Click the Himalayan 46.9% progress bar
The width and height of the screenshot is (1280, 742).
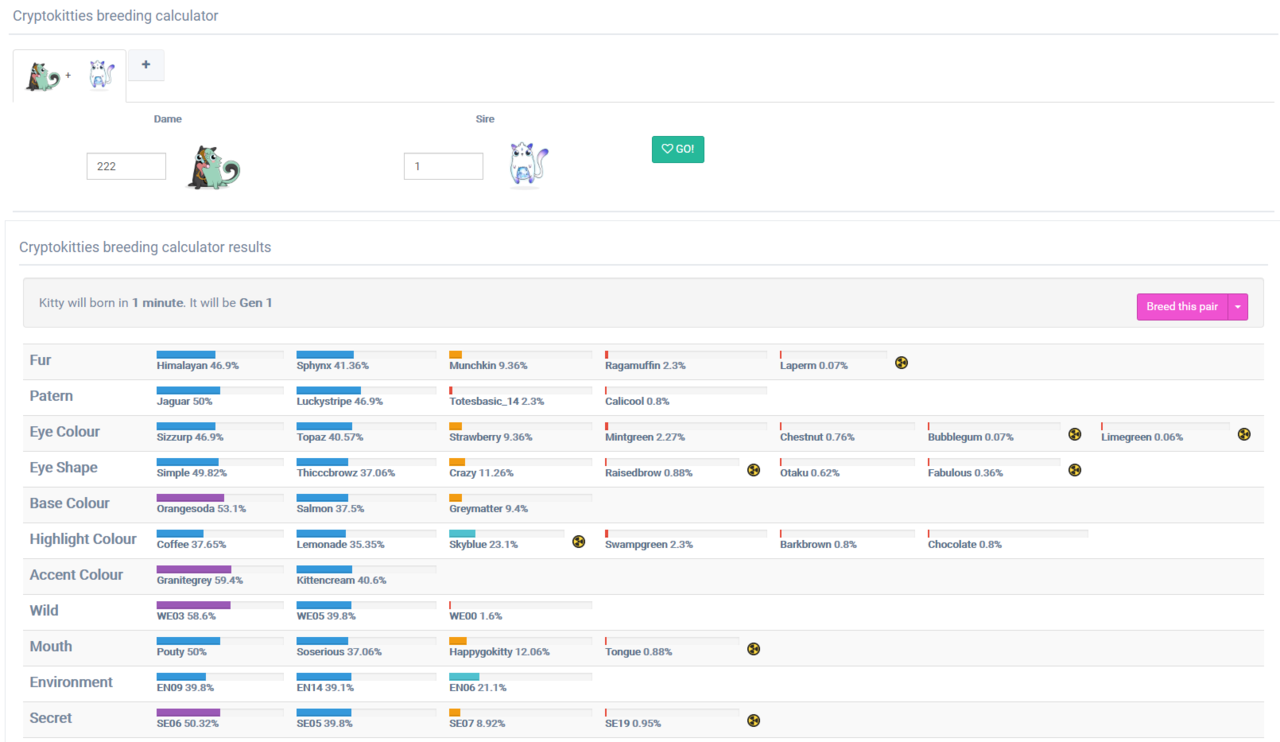(x=220, y=355)
